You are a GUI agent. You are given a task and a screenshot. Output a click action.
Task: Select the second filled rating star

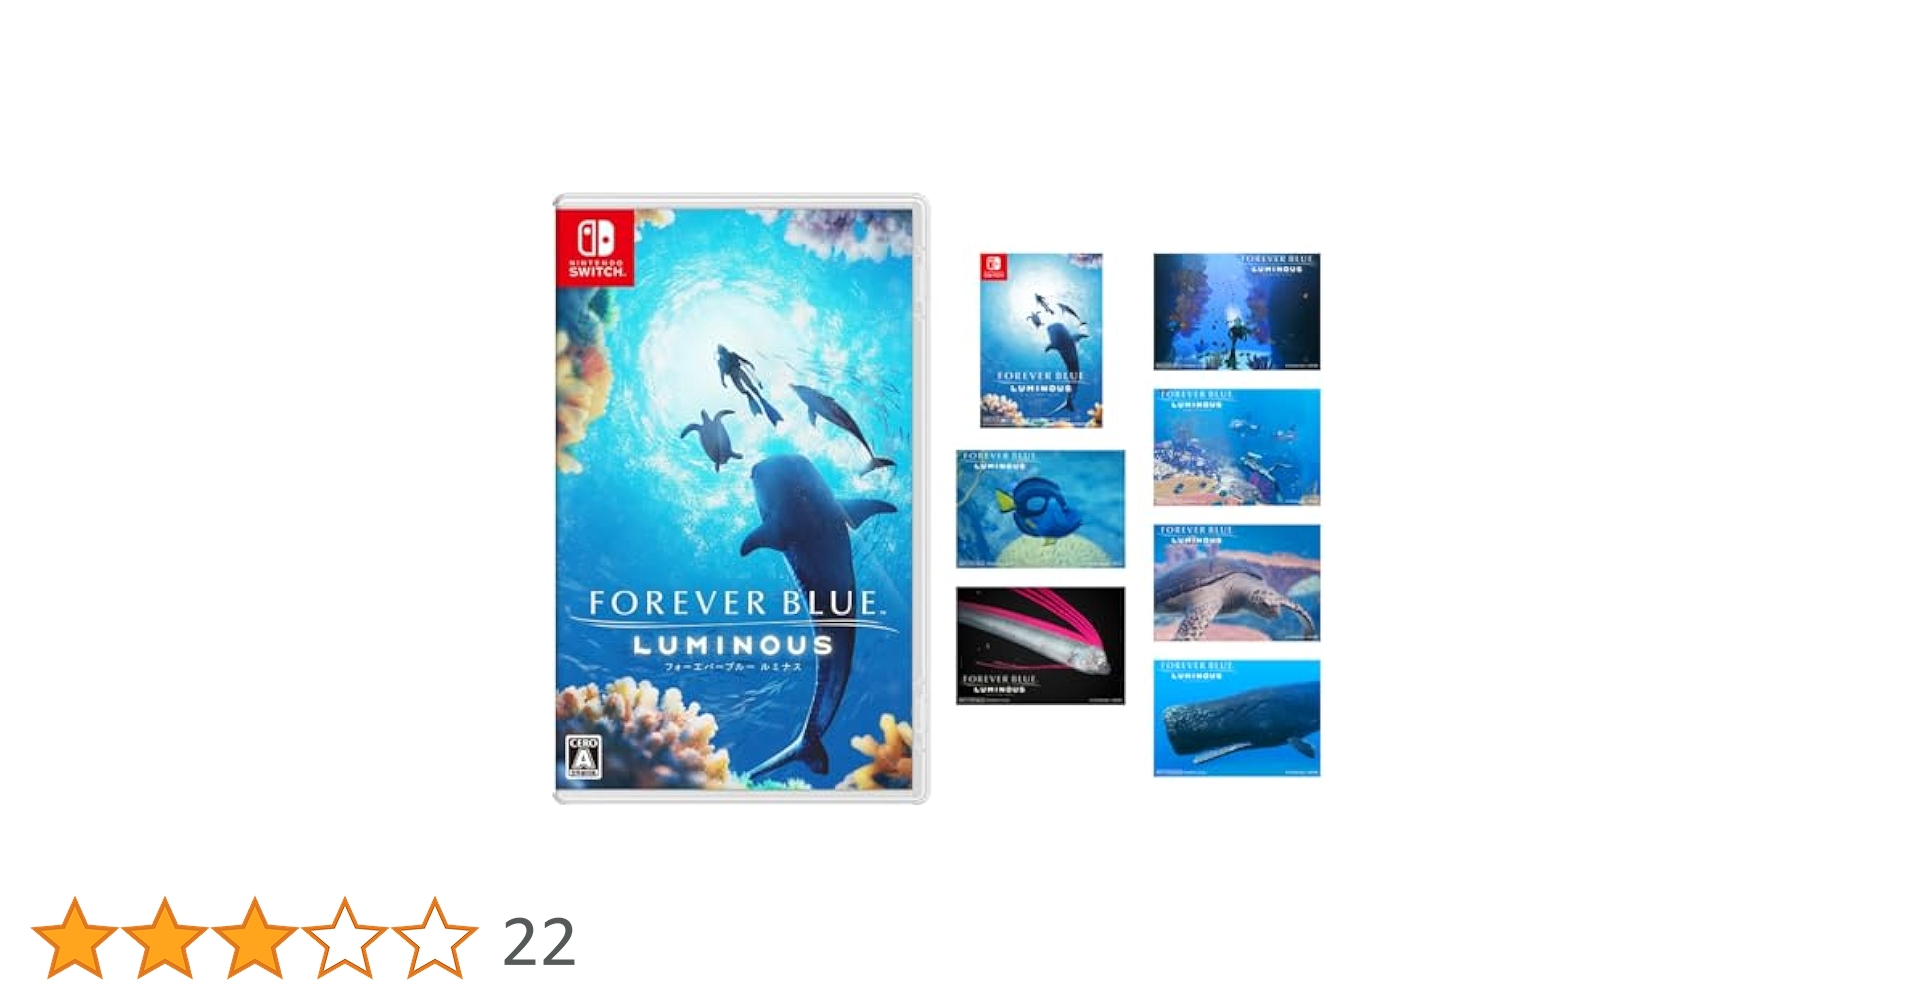click(x=165, y=939)
